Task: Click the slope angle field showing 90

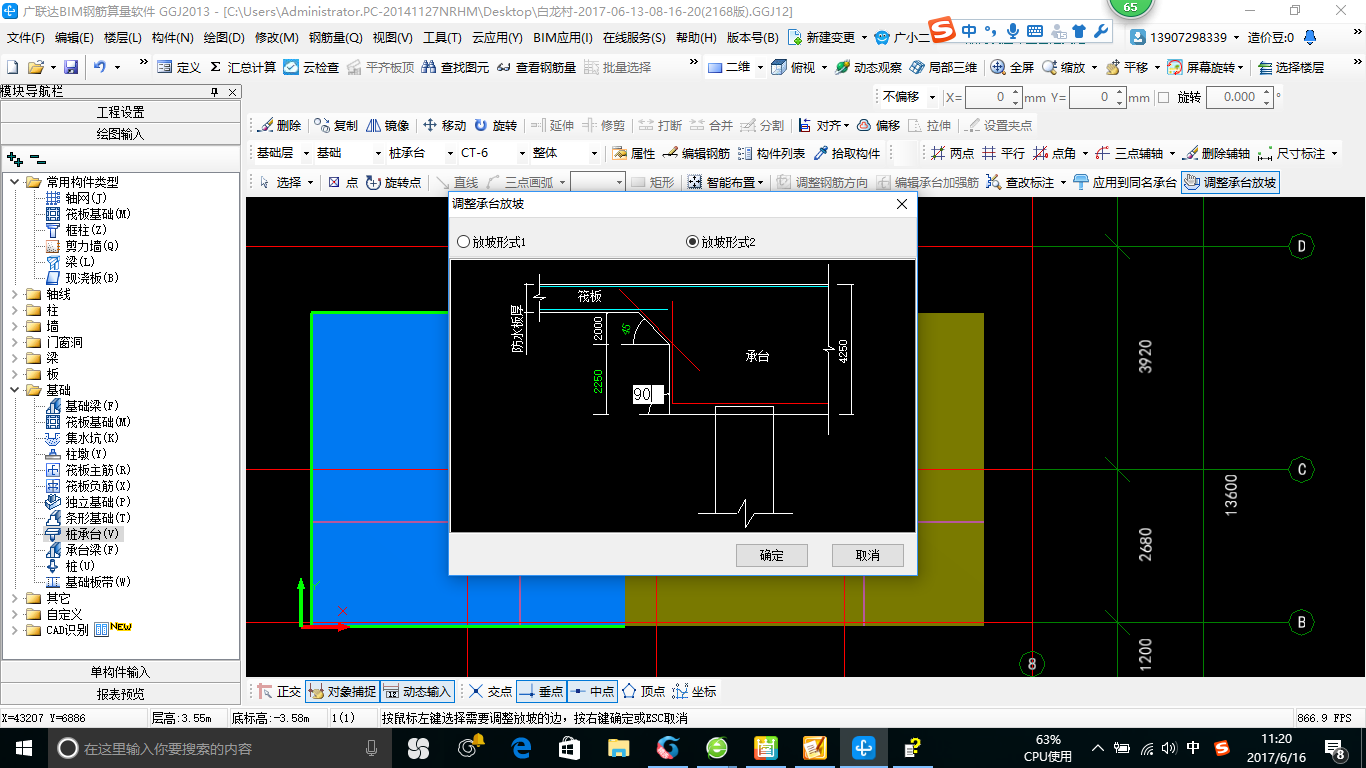Action: coord(648,395)
